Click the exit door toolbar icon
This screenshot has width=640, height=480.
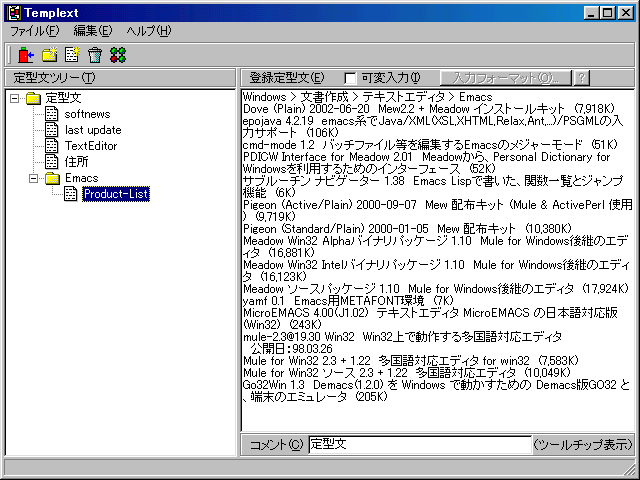tap(26, 55)
